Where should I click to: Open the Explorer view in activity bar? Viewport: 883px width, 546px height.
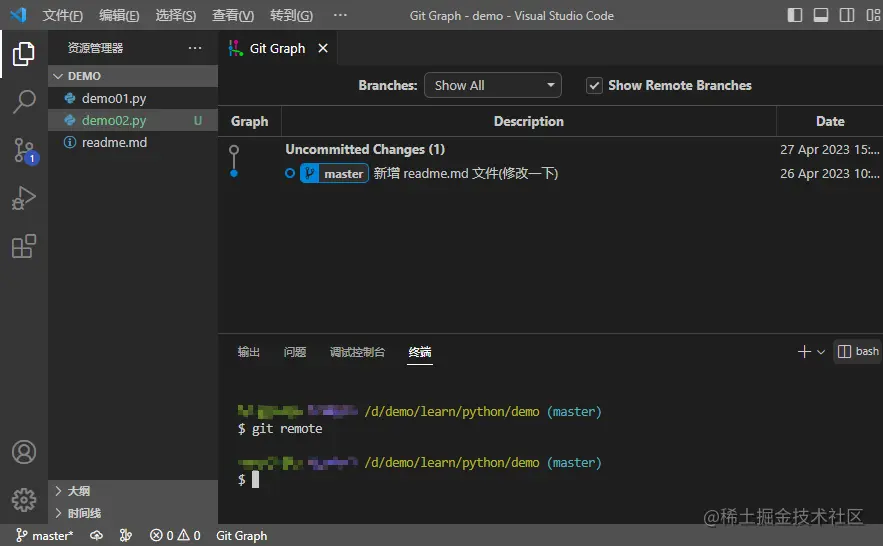(24, 54)
